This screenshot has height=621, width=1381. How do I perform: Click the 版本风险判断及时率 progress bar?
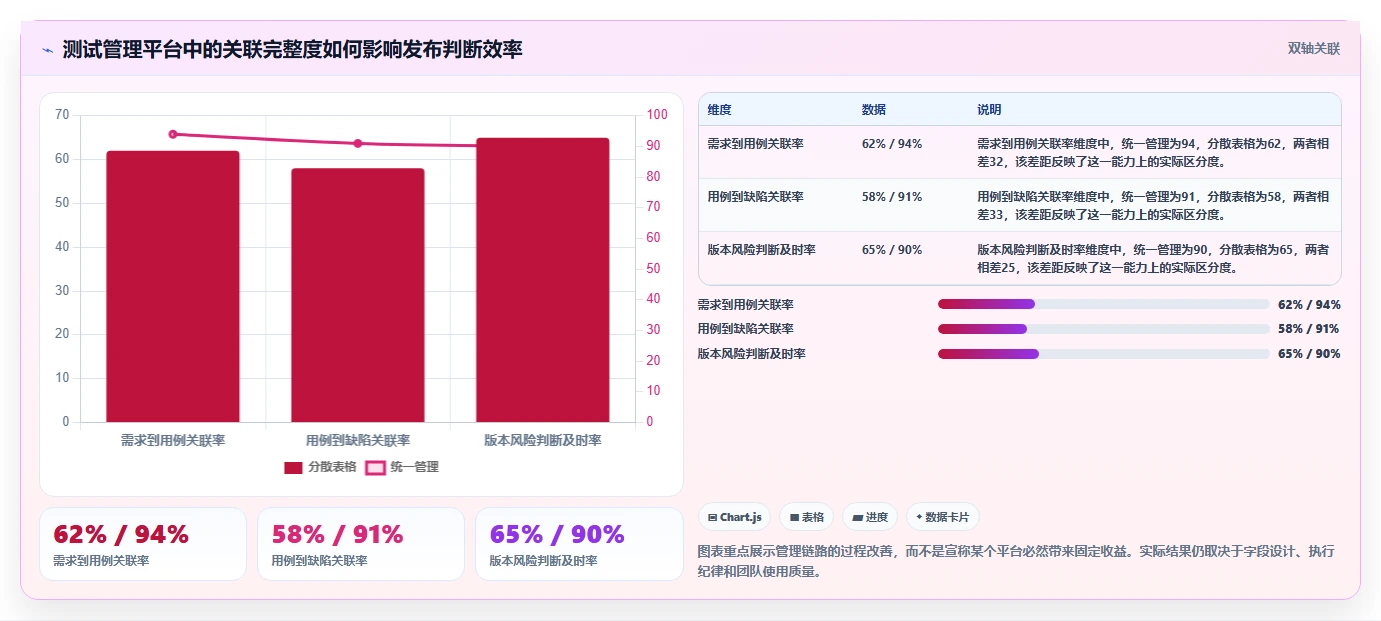(1103, 354)
